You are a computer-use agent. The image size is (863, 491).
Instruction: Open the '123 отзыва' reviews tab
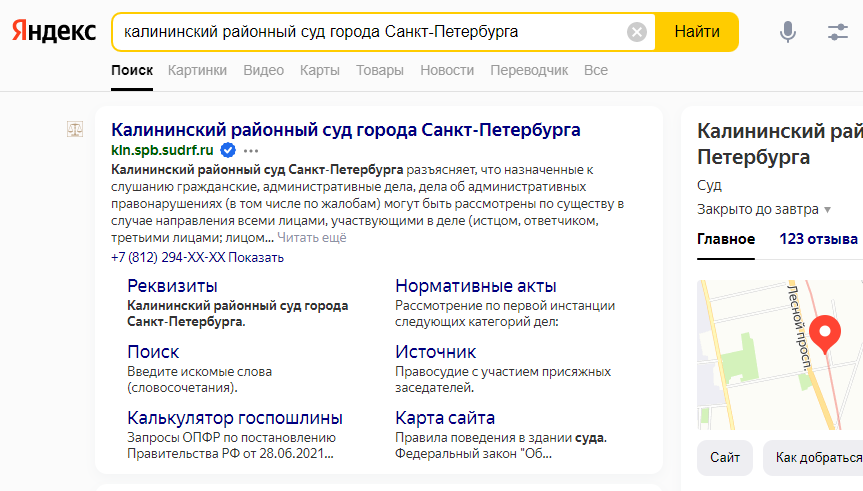(818, 239)
